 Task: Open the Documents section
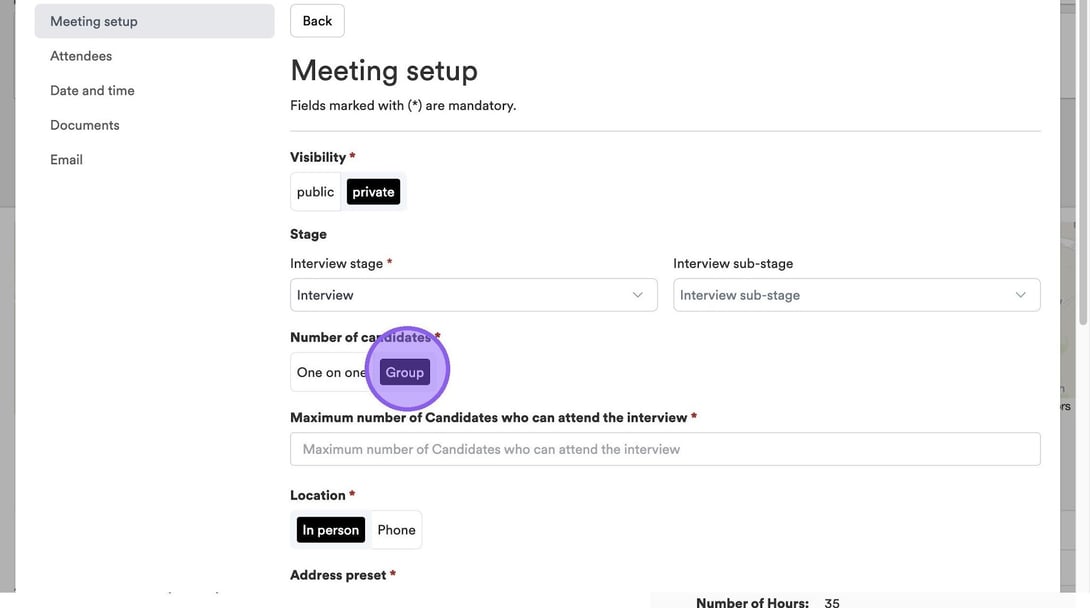pos(85,125)
